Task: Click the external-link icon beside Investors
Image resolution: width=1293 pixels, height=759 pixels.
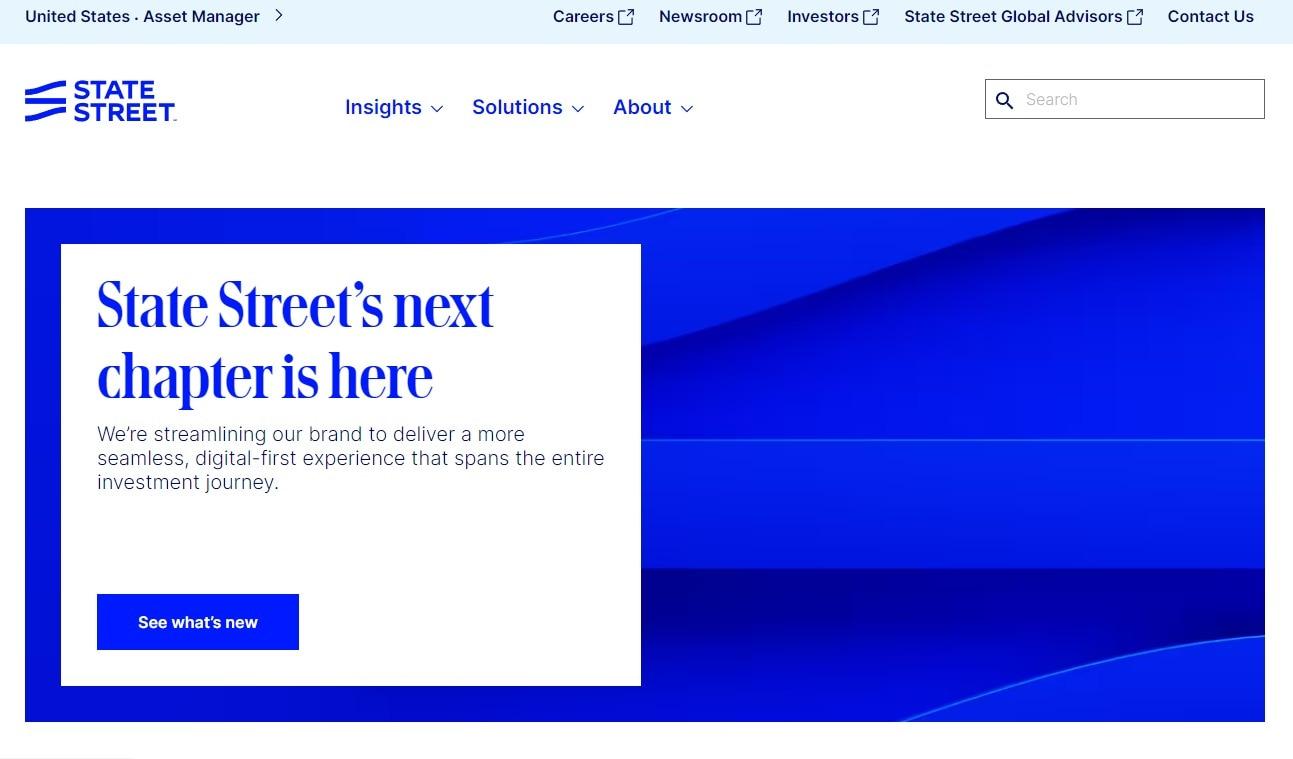Action: coord(871,17)
